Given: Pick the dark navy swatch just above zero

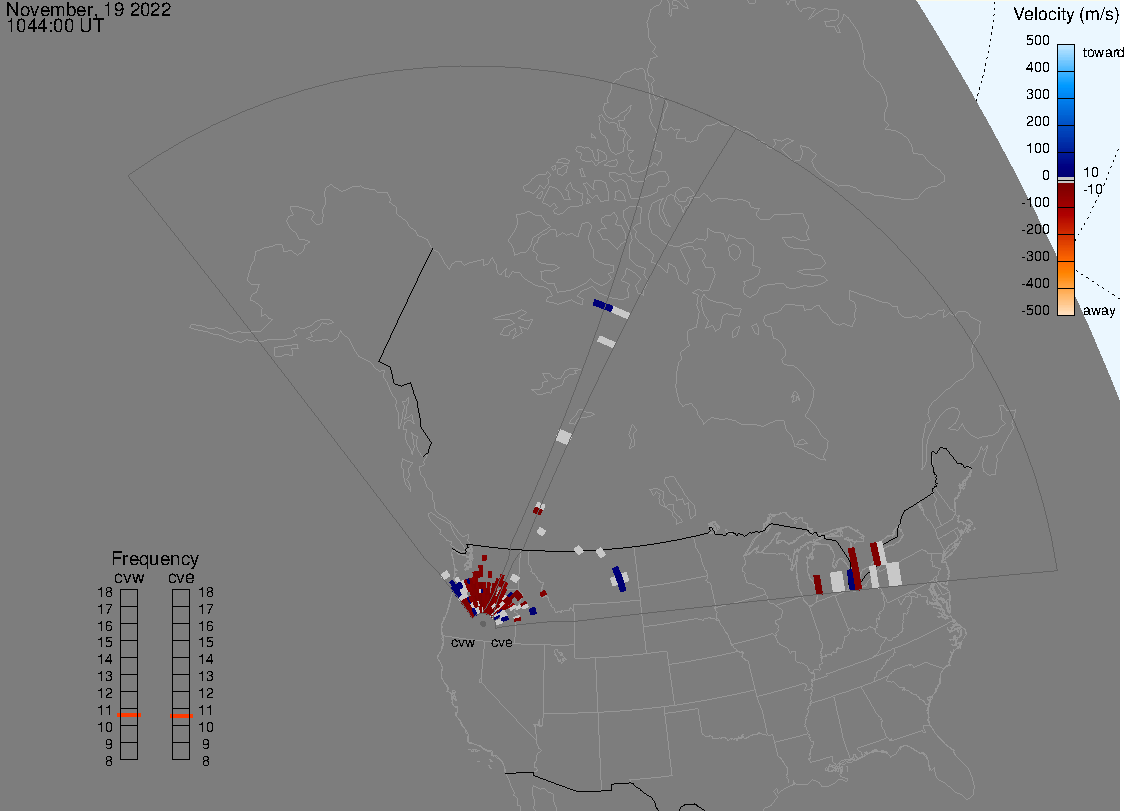Looking at the screenshot, I should (x=1066, y=164).
